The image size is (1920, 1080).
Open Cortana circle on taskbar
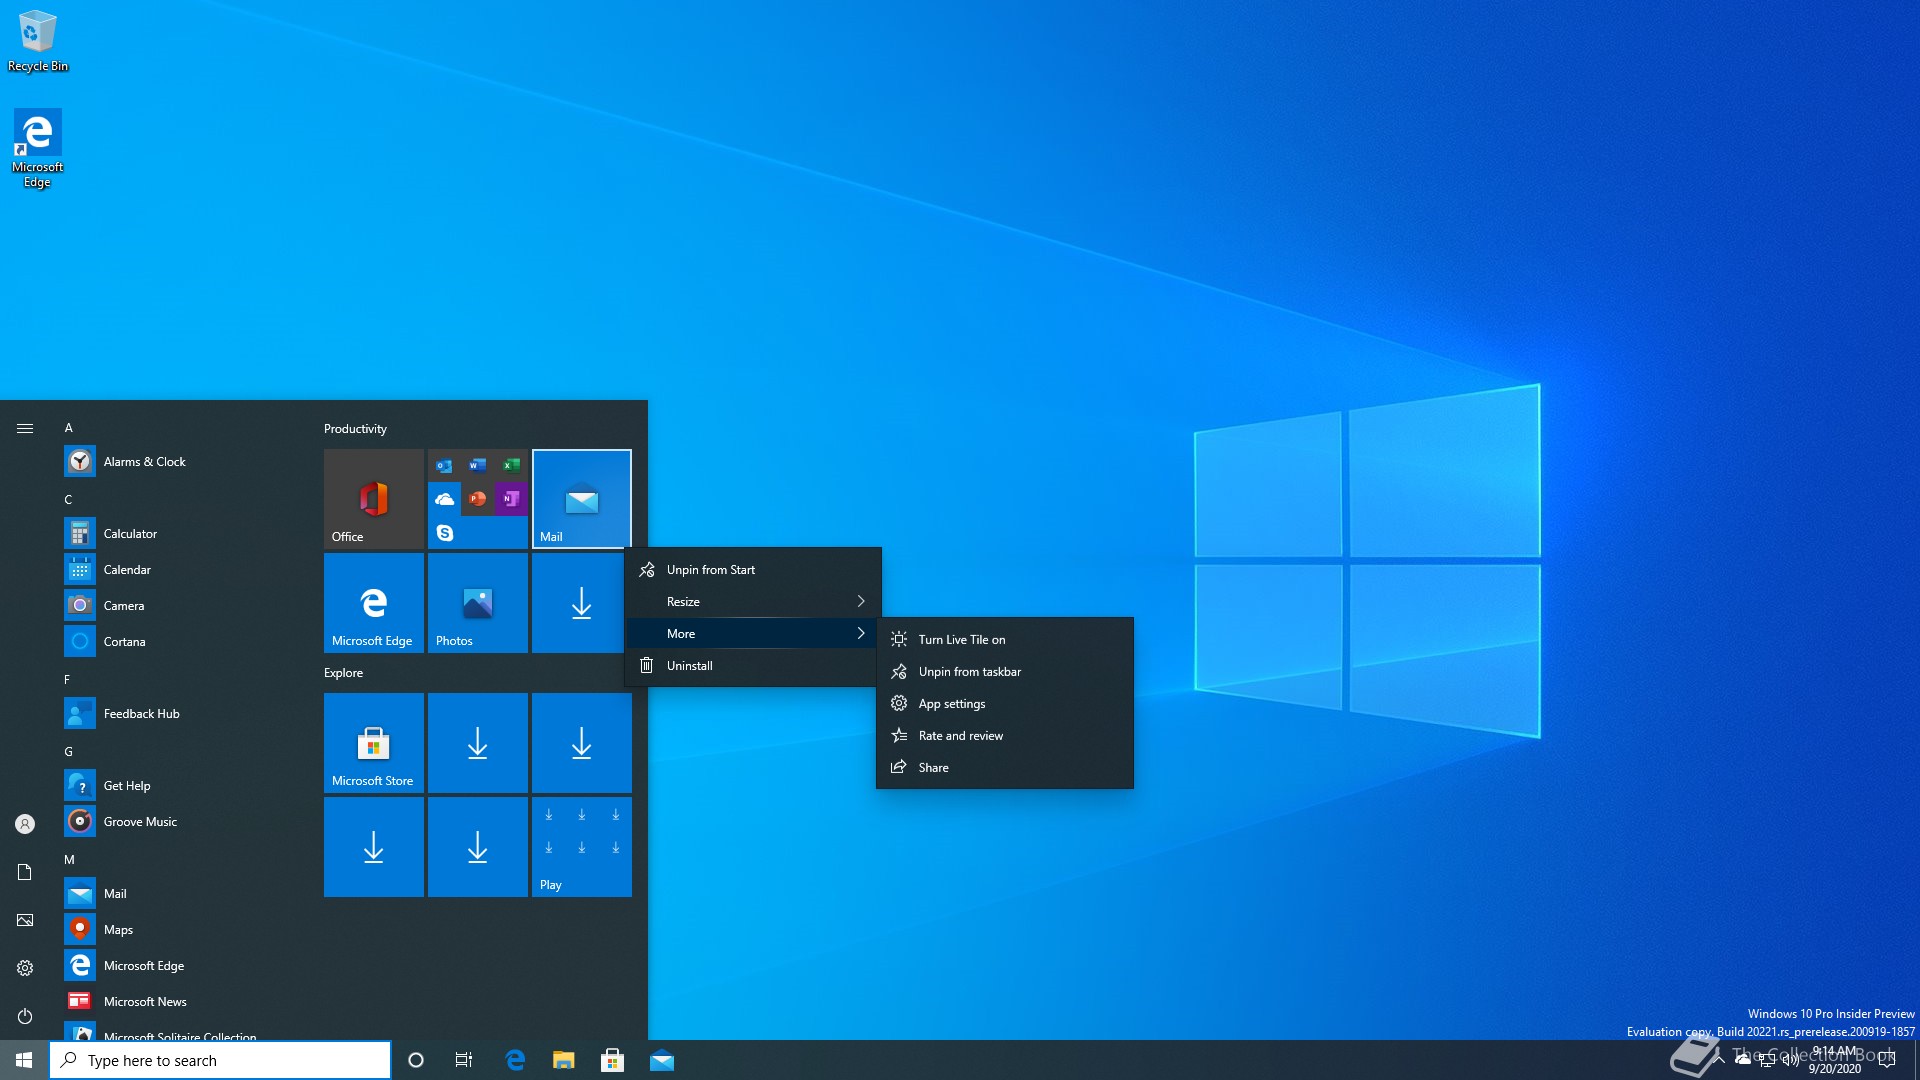(416, 1060)
